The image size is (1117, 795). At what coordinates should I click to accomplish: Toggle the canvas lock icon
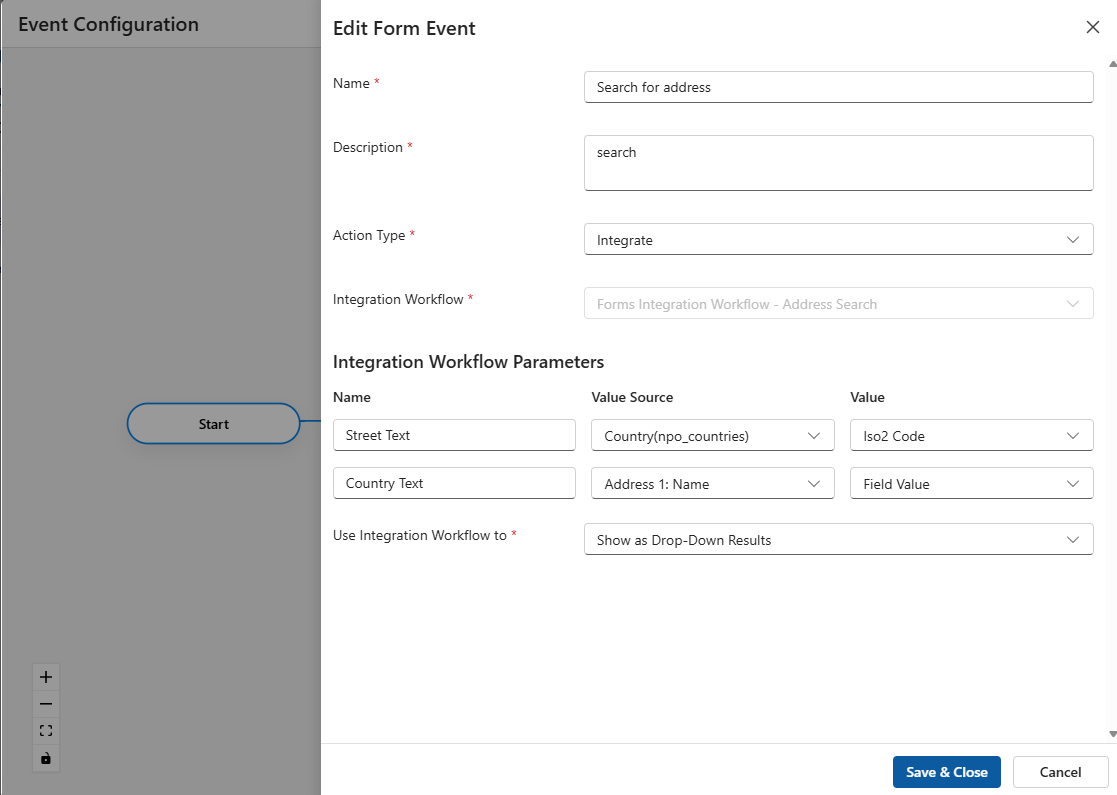(45, 758)
